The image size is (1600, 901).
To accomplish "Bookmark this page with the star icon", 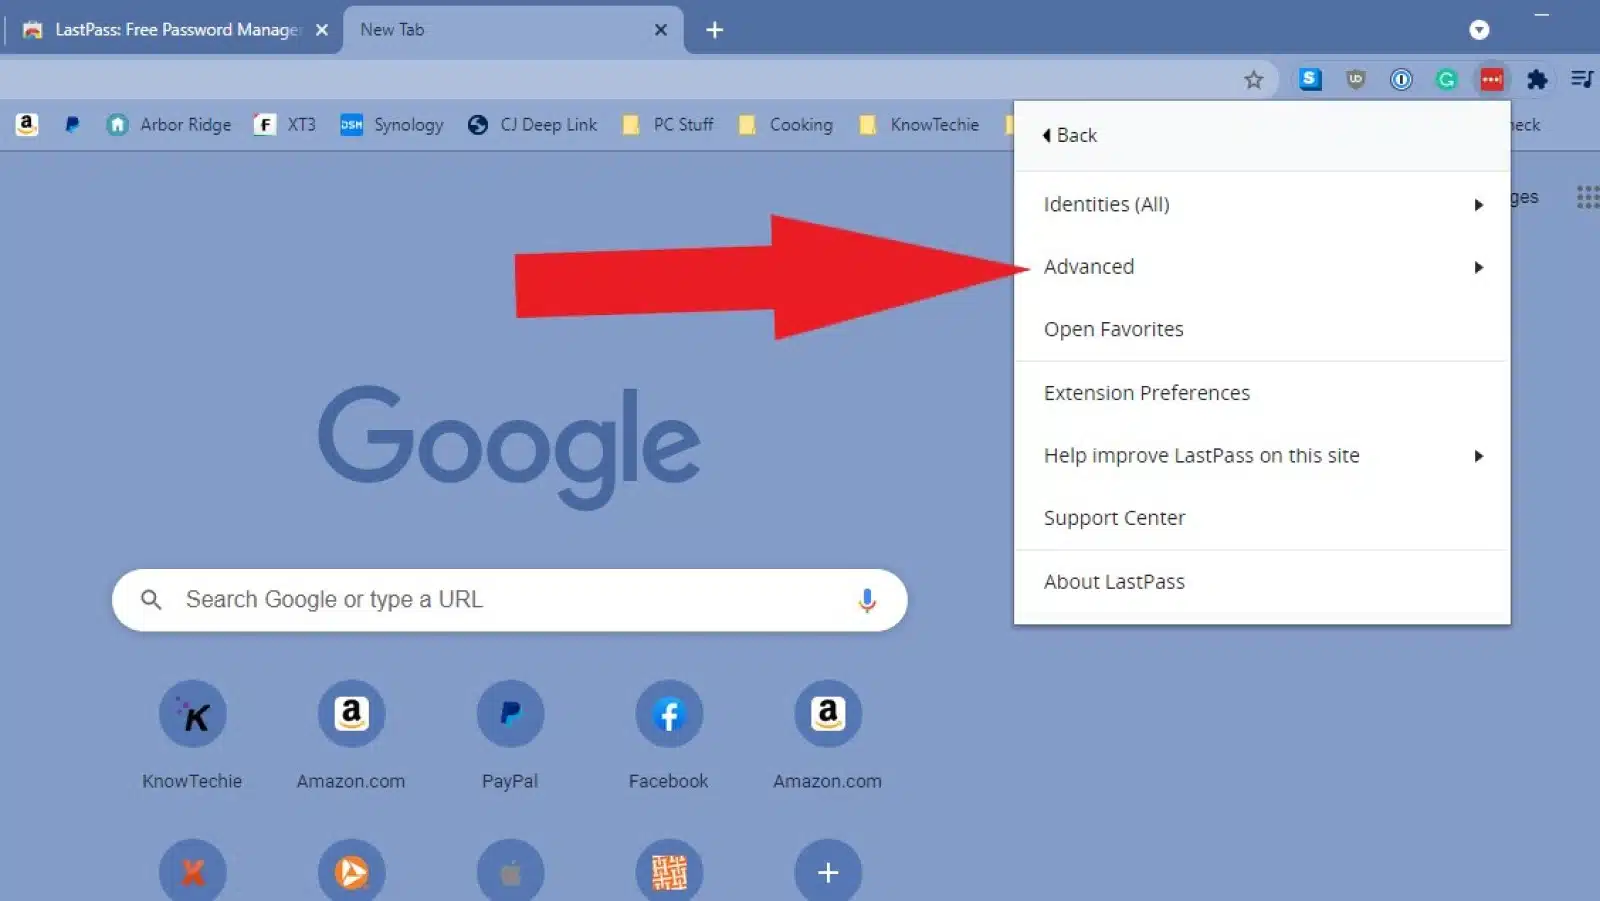I will pyautogui.click(x=1253, y=79).
